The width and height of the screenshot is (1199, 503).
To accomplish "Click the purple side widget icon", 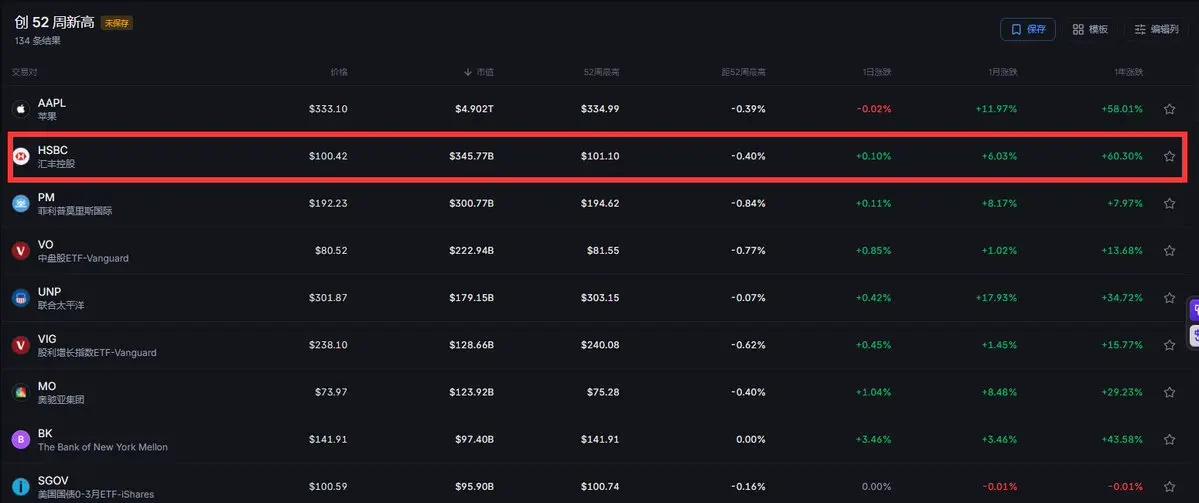I will pyautogui.click(x=1194, y=310).
